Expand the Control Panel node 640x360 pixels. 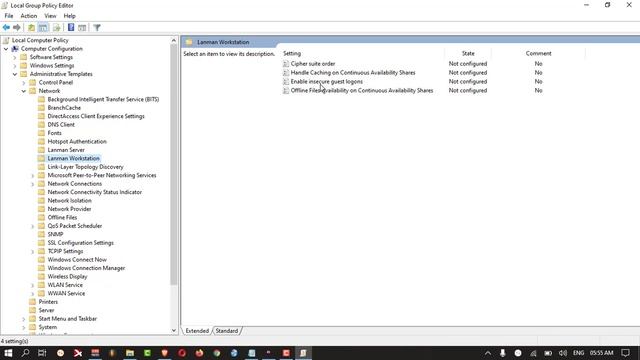pos(24,82)
